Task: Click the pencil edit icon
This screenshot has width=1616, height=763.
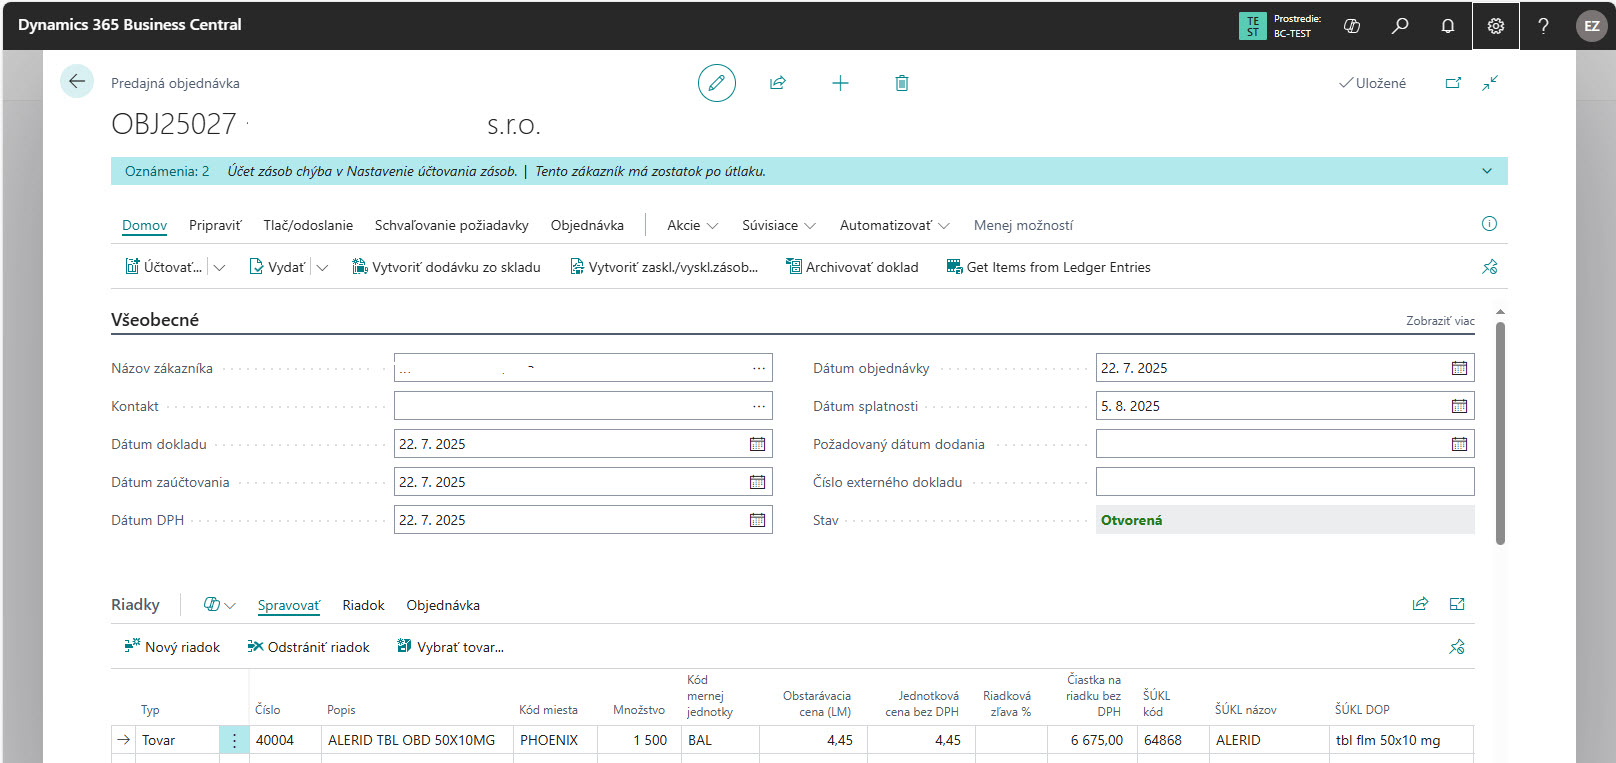Action: pyautogui.click(x=716, y=83)
